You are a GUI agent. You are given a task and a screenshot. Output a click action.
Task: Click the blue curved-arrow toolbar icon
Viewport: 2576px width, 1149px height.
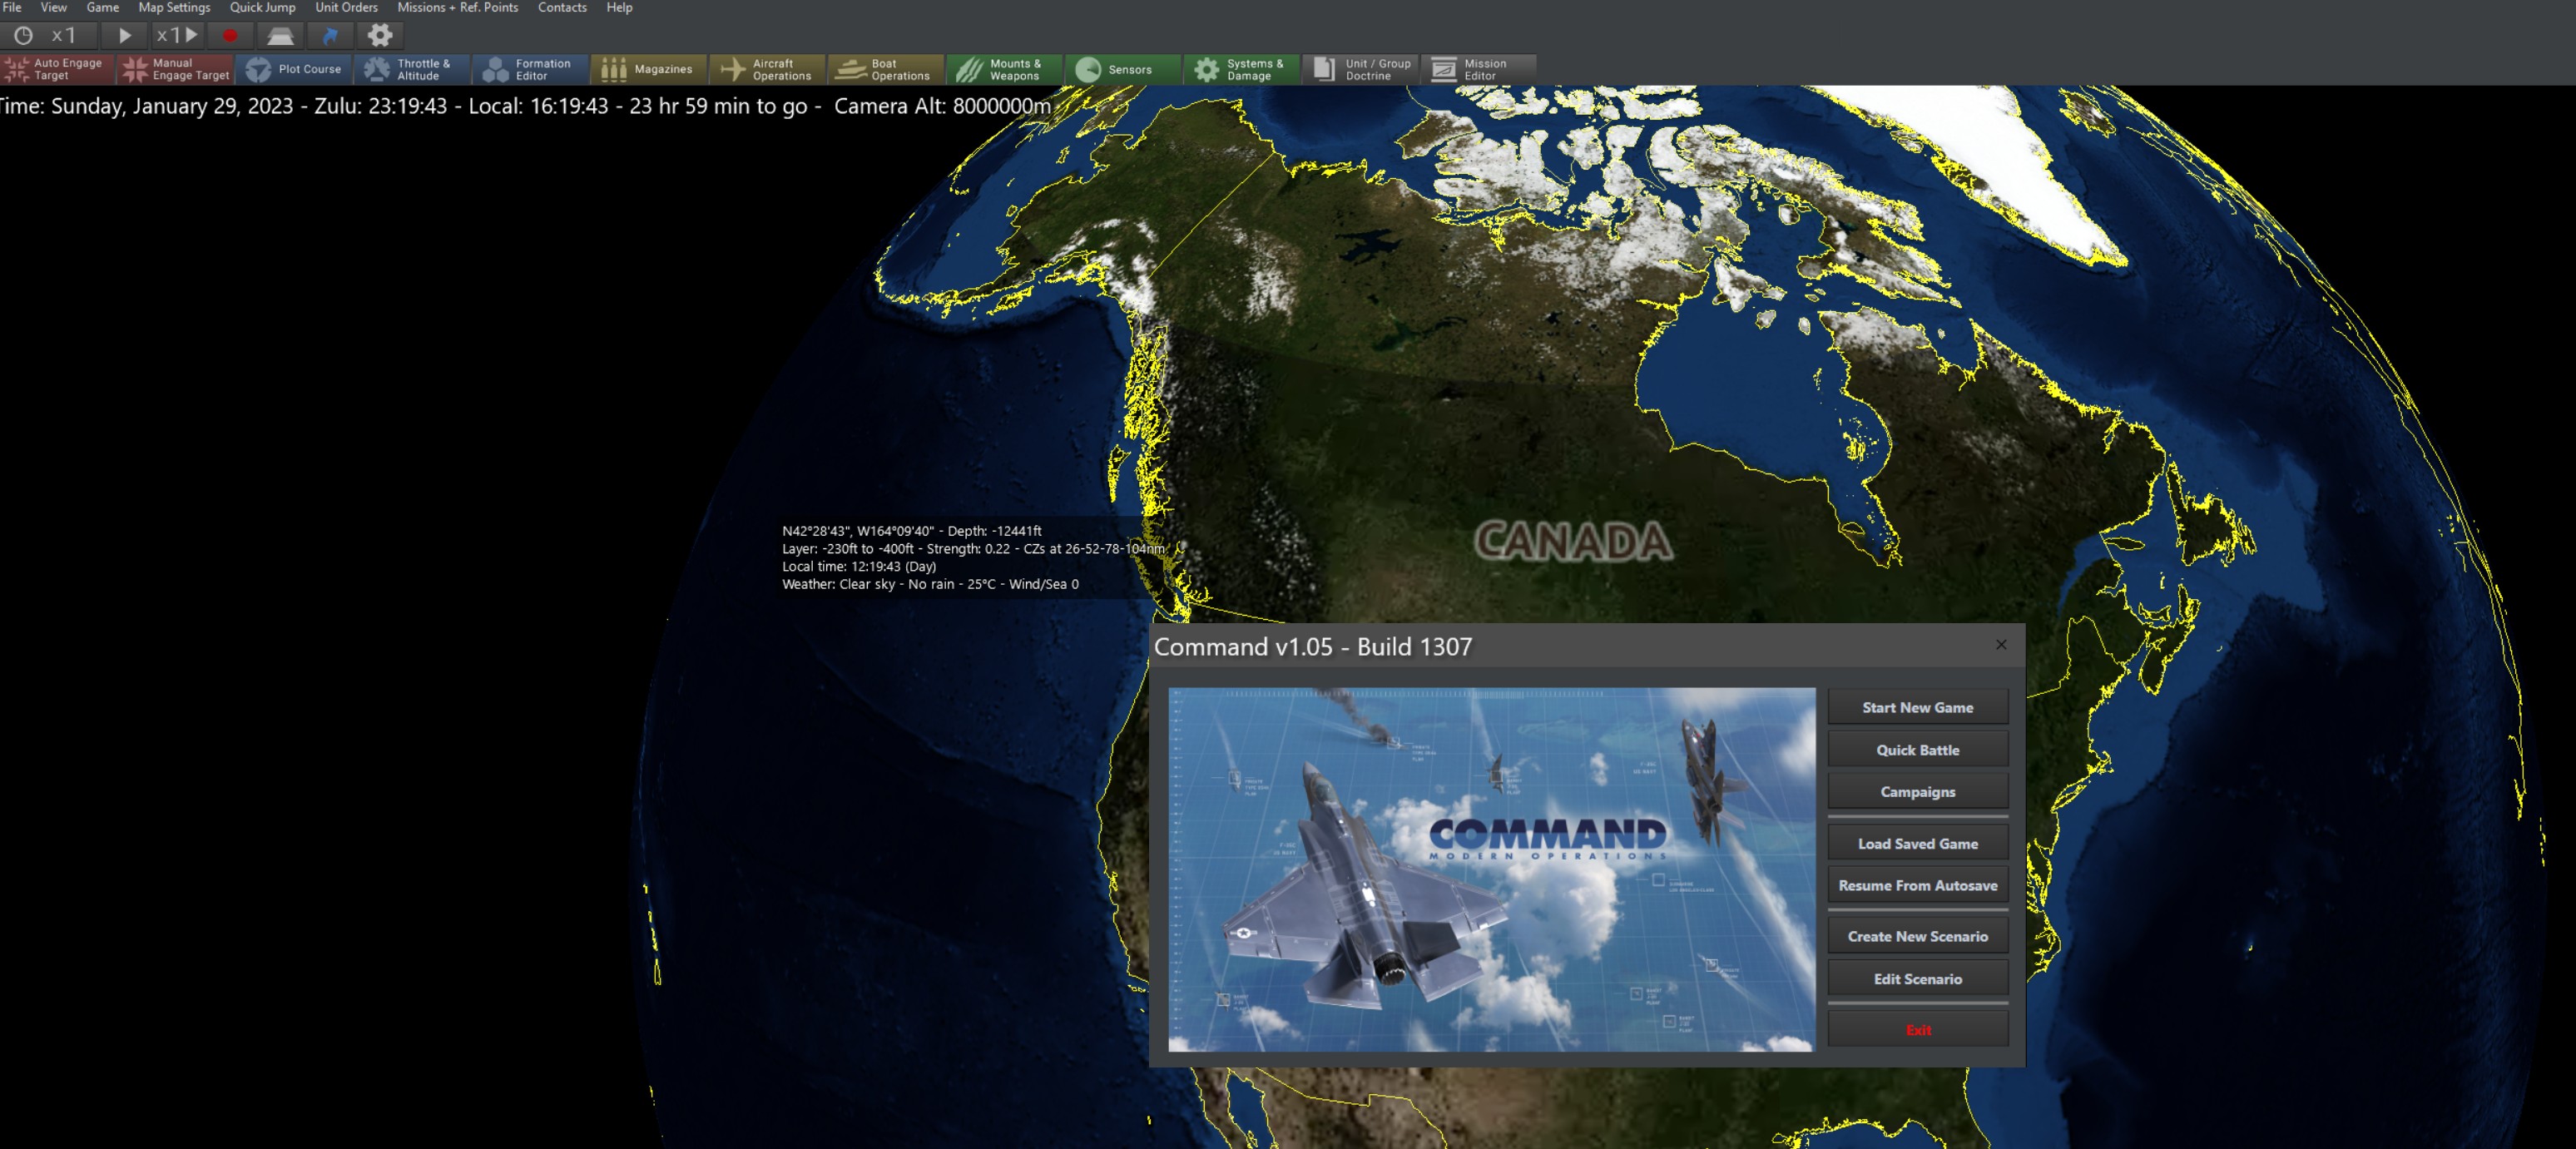(330, 35)
